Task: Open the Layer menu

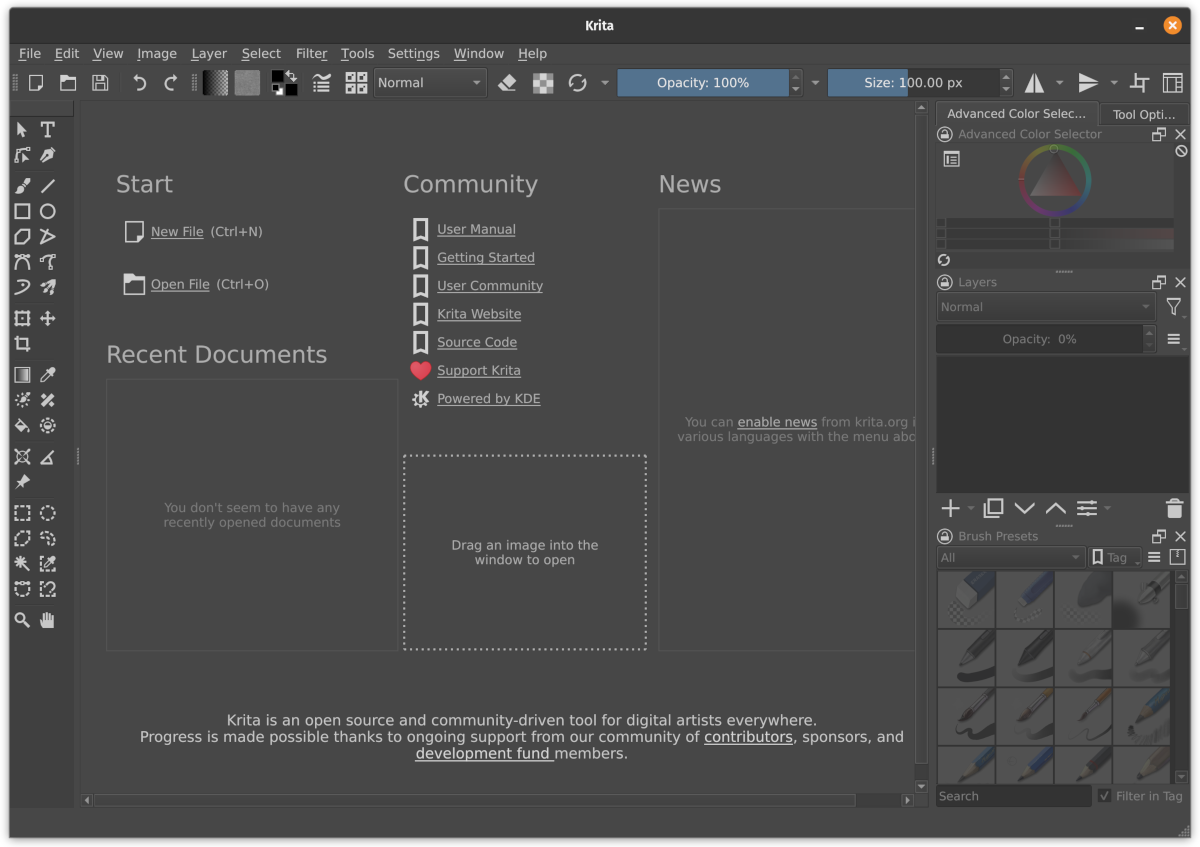Action: click(x=209, y=53)
